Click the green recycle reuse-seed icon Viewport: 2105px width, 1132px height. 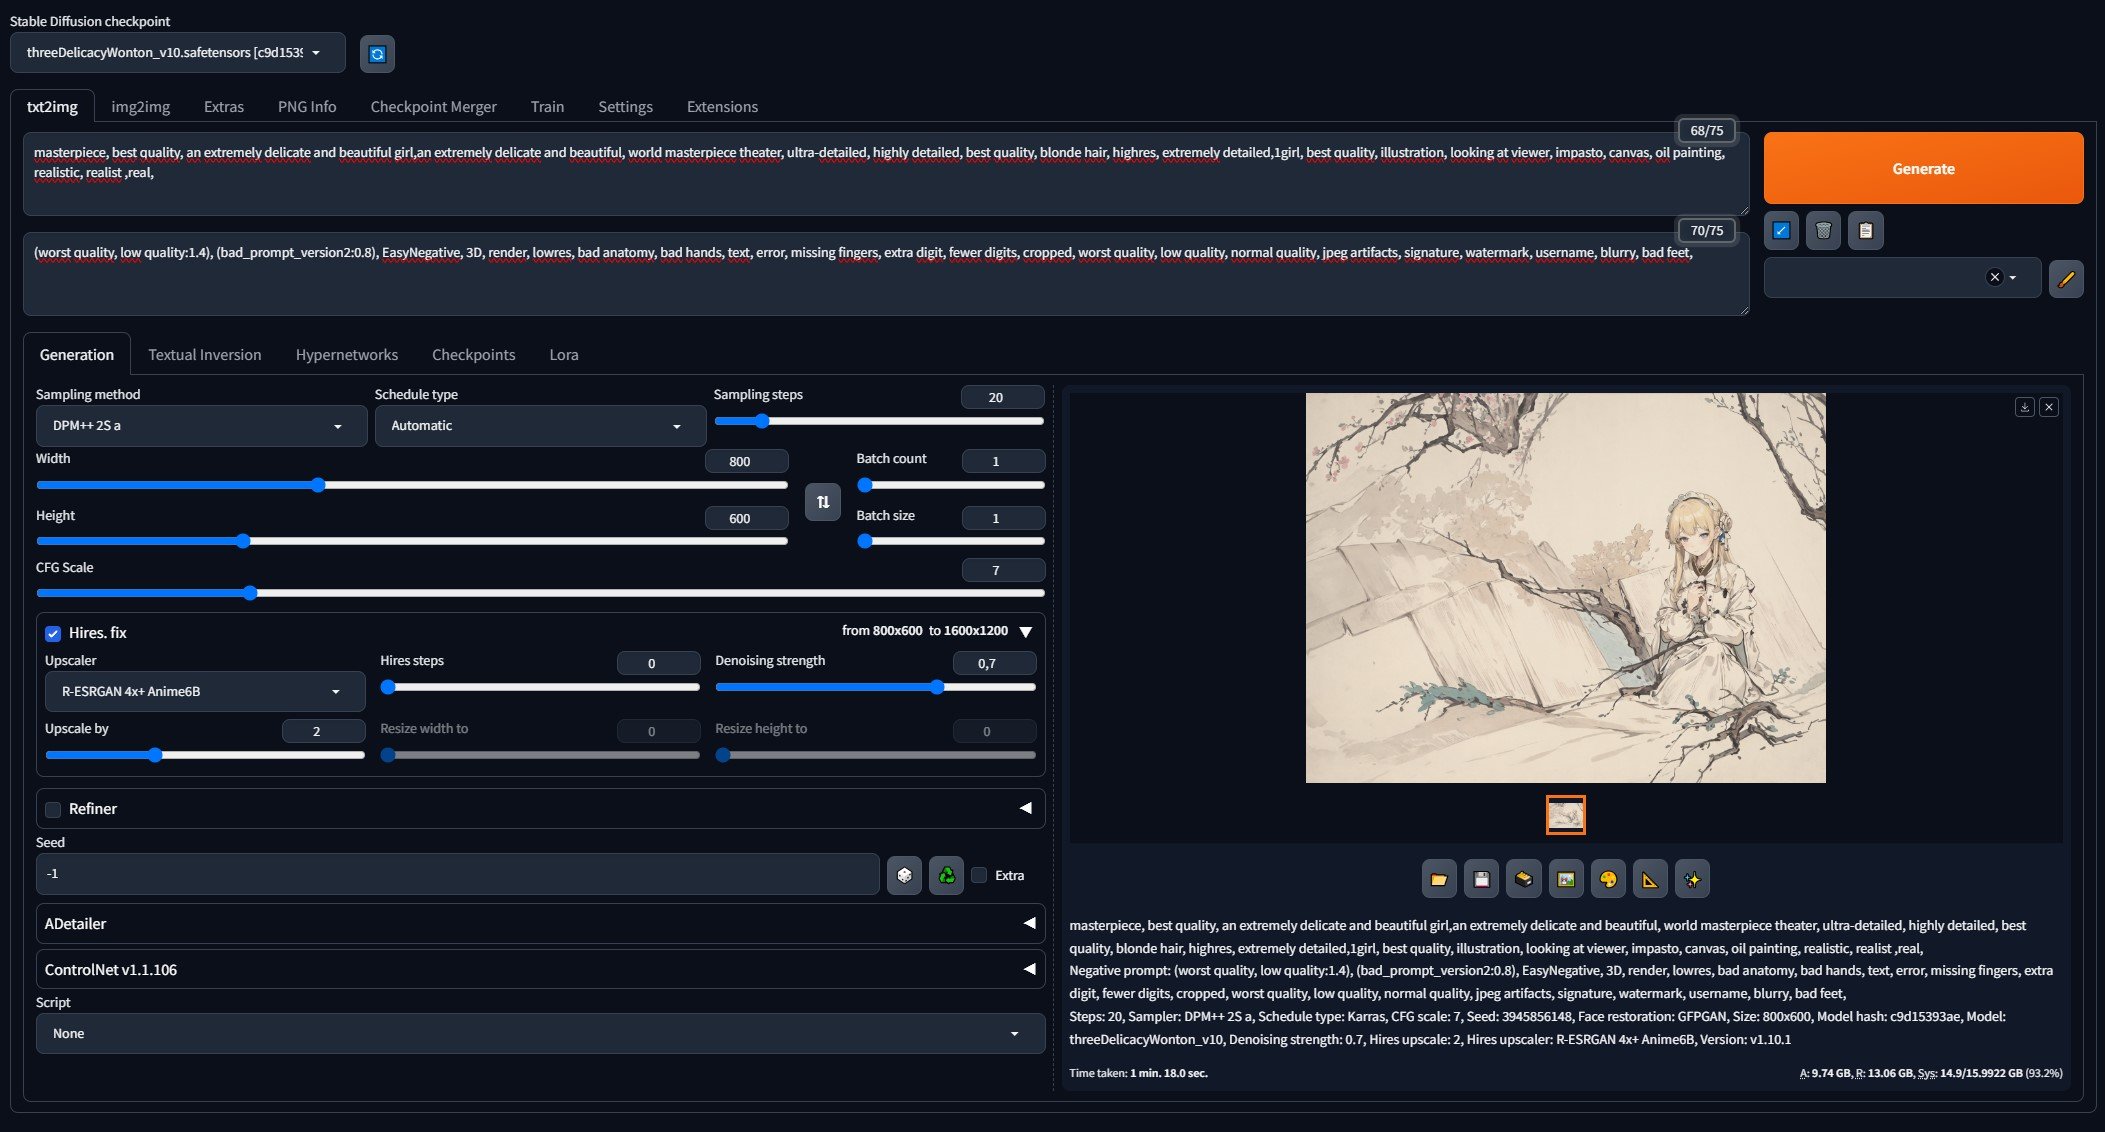946,875
